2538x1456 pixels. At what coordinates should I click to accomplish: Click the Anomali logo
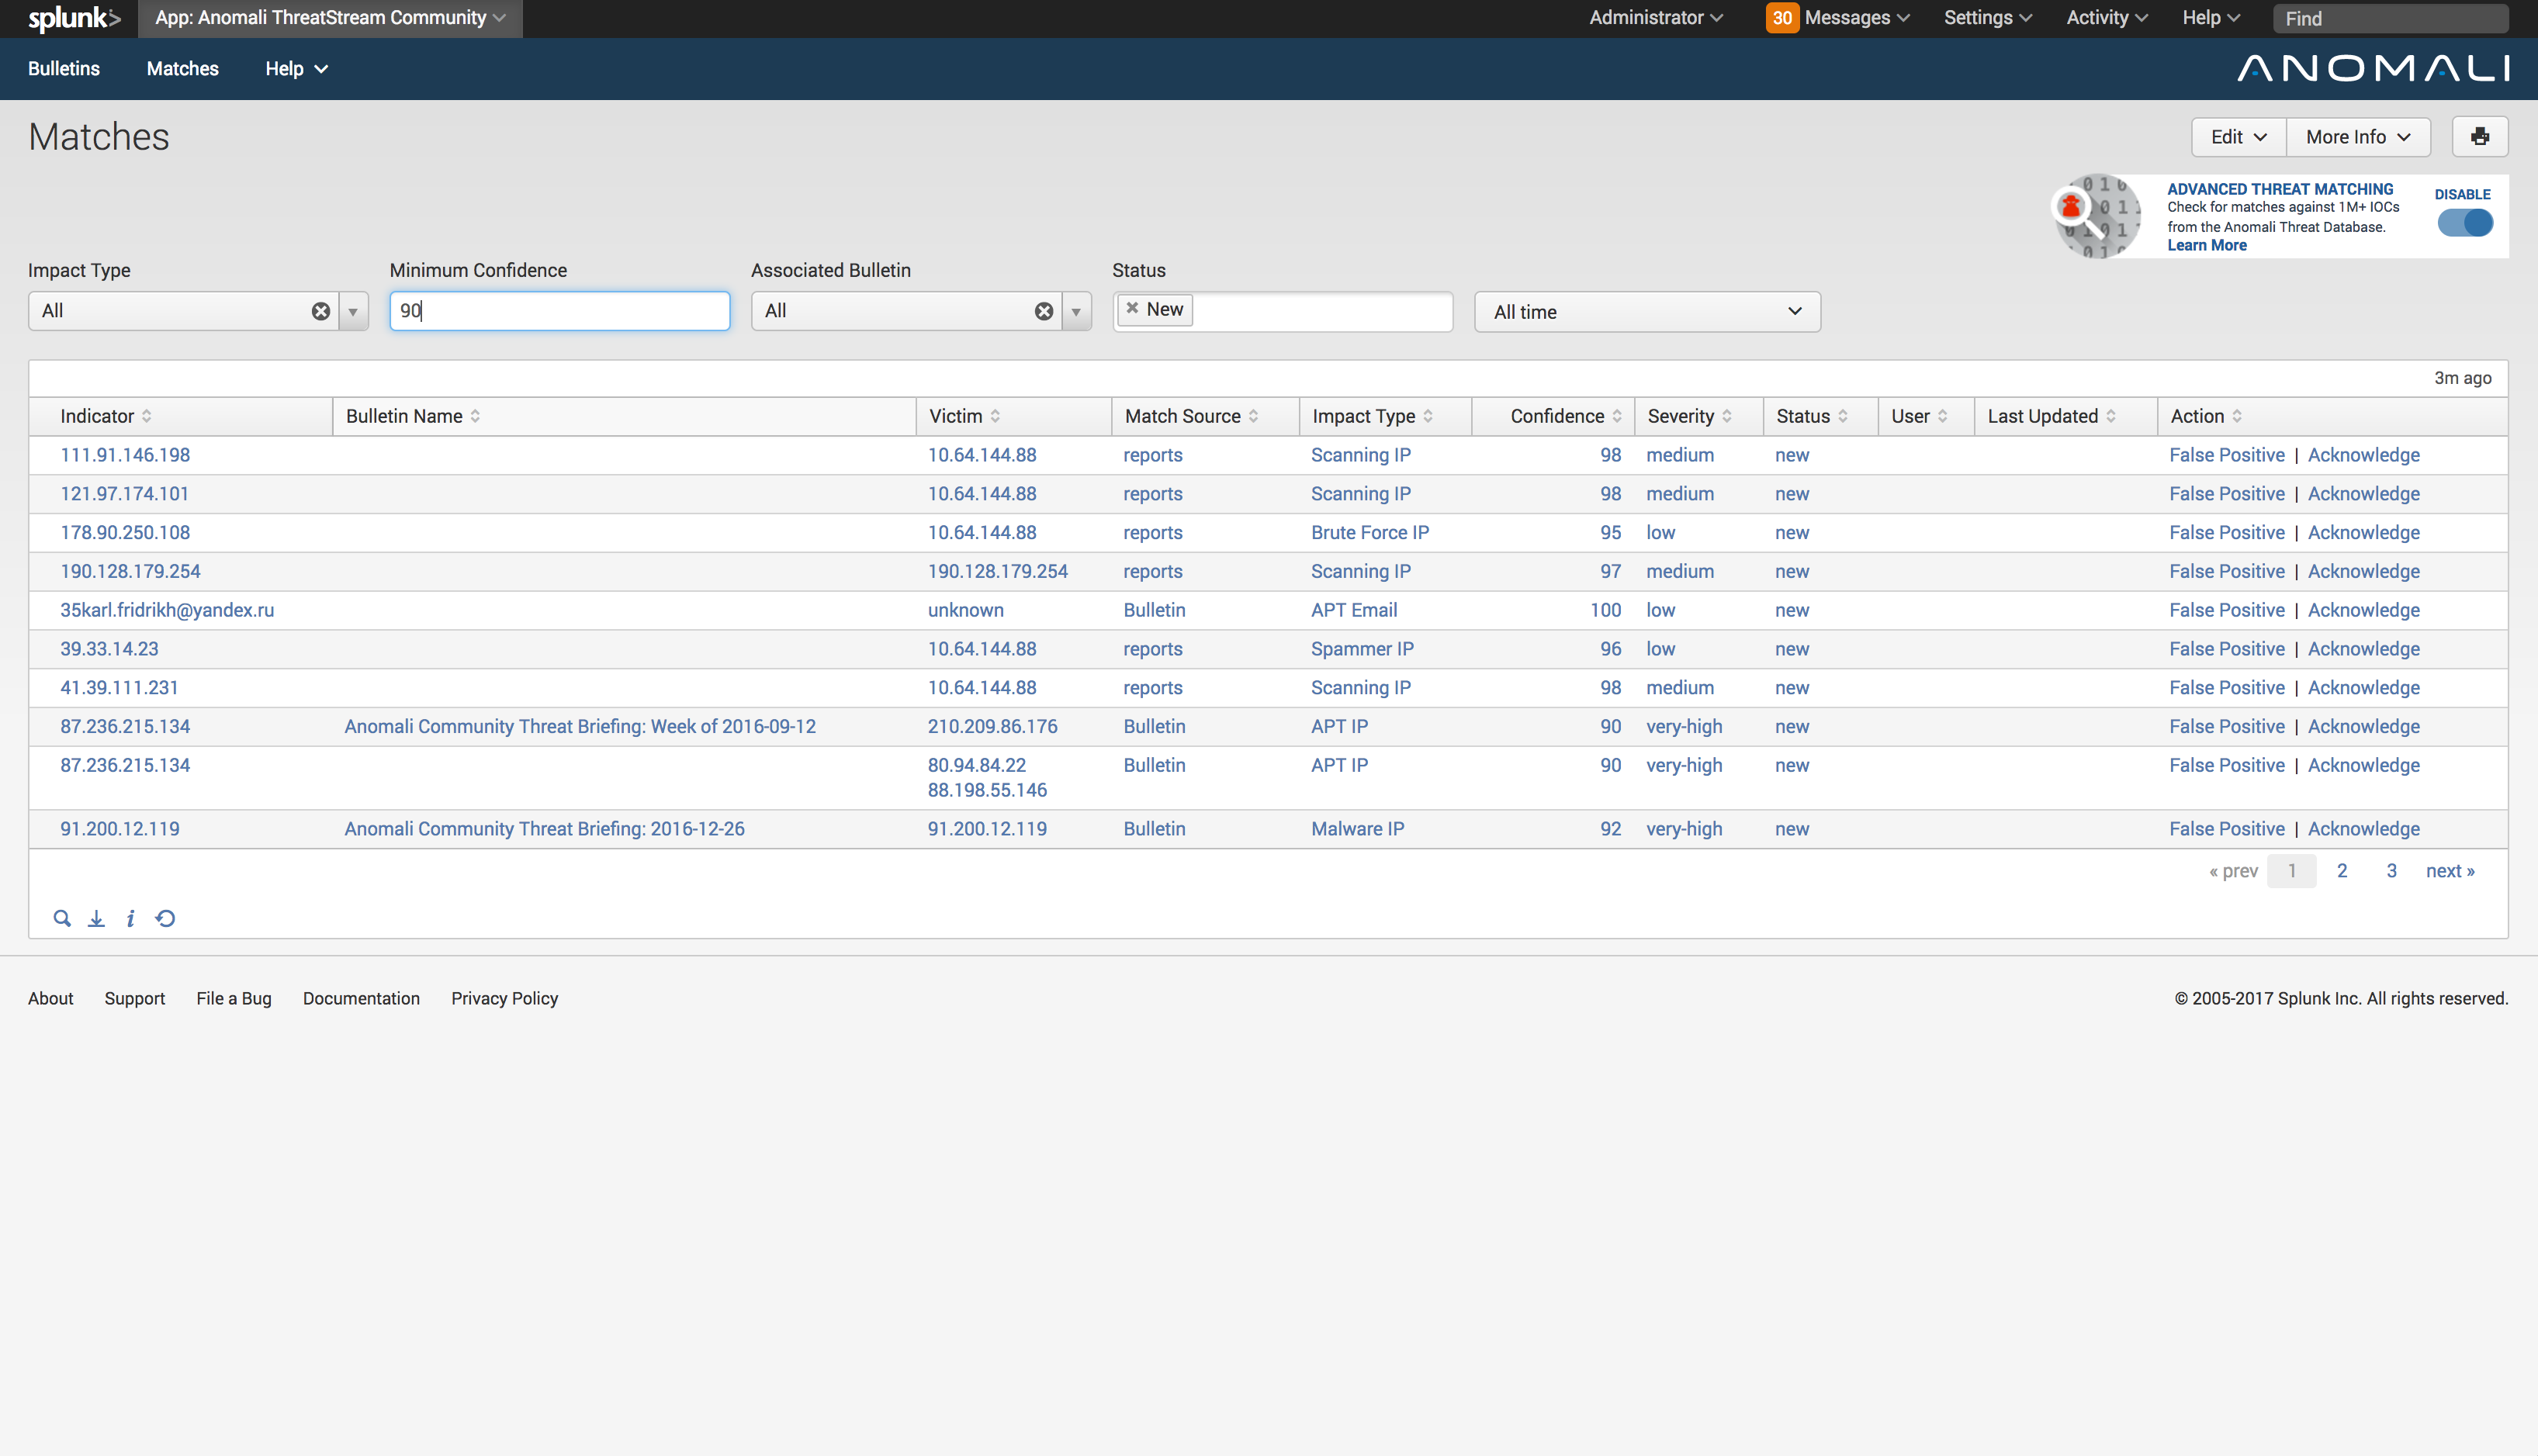(2372, 68)
